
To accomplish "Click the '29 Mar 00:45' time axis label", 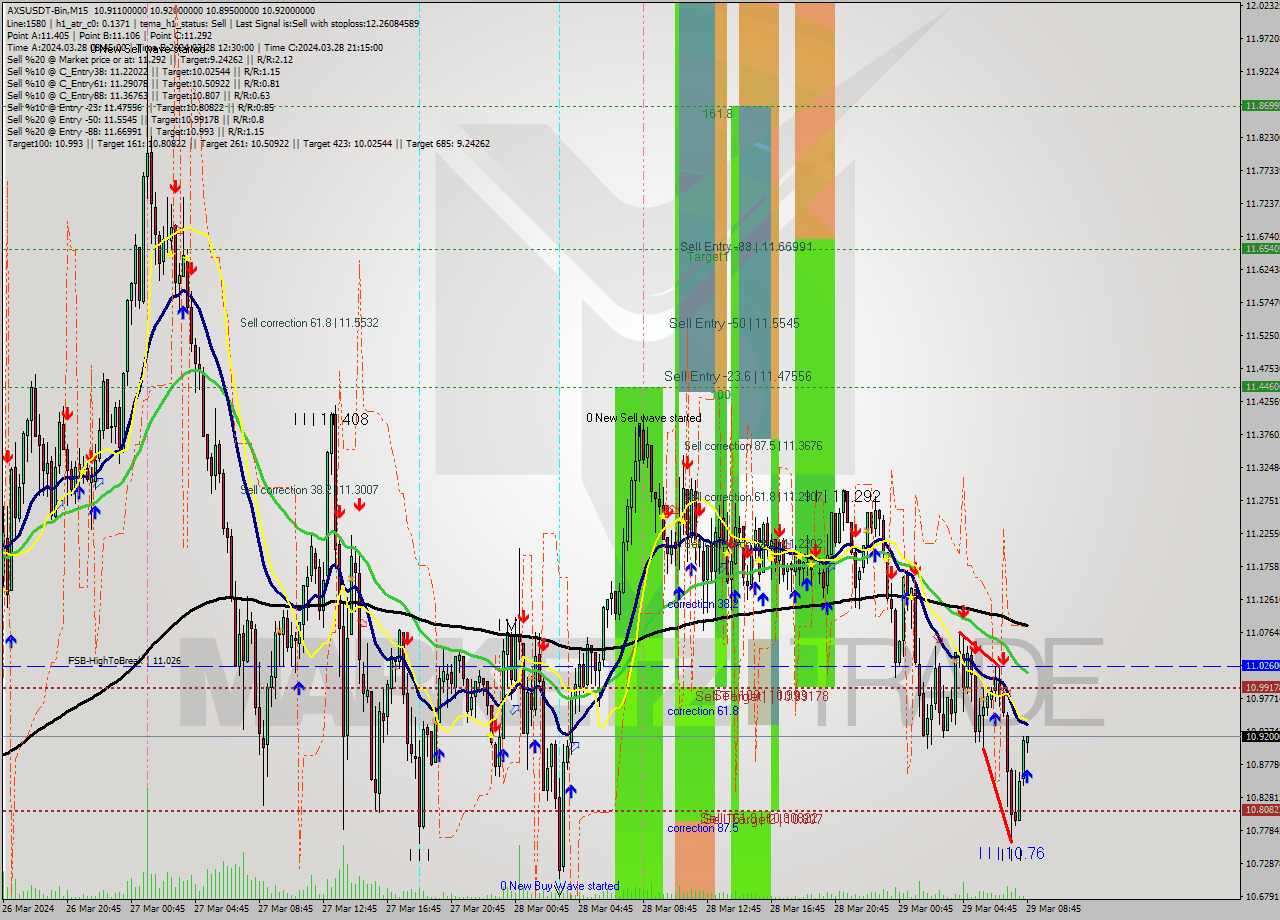I will point(924,910).
